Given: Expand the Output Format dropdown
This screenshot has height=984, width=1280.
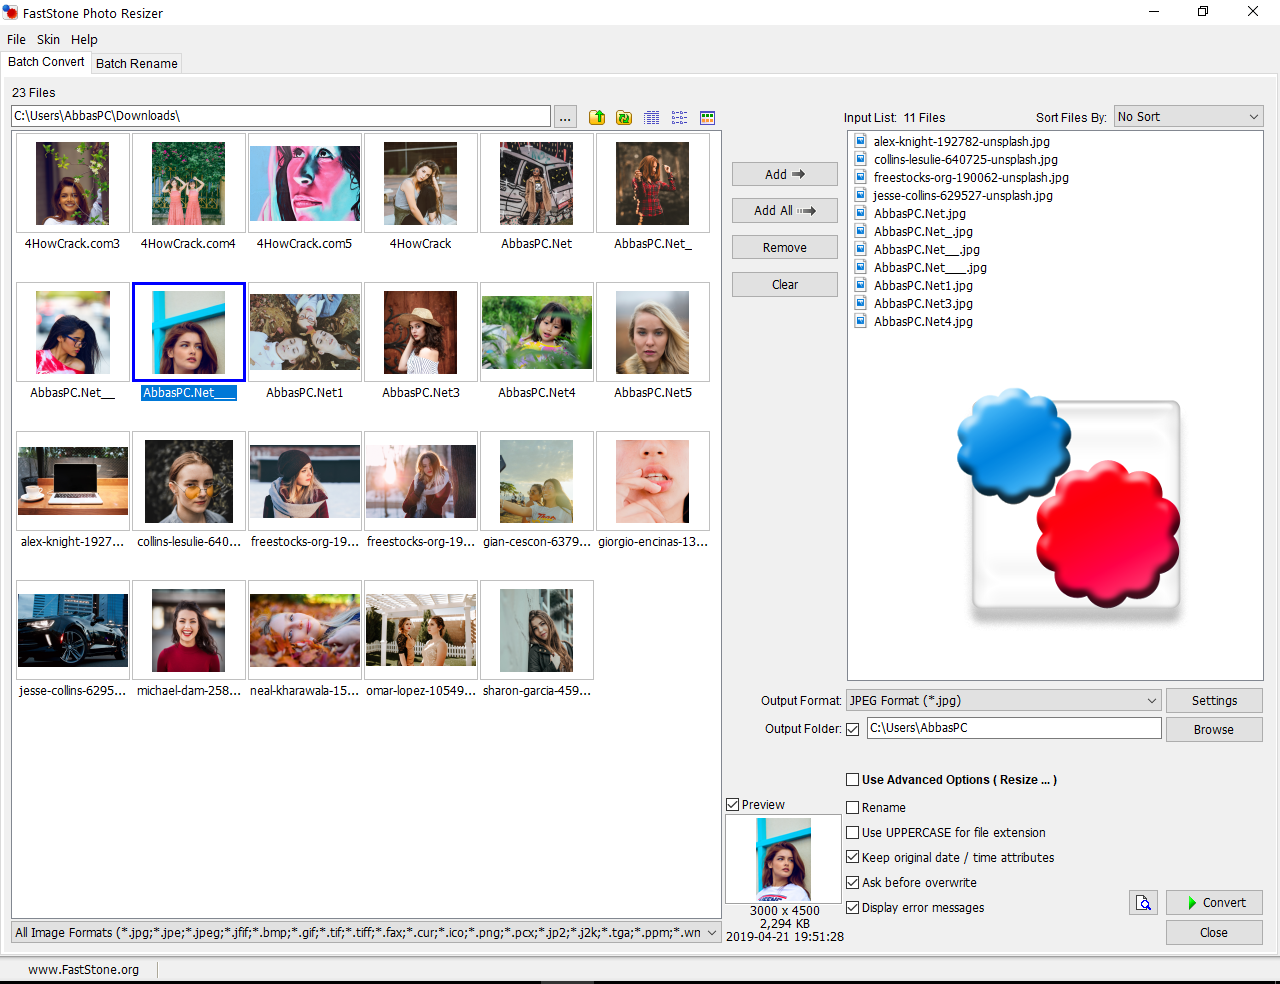Looking at the screenshot, I should click(x=1003, y=701).
